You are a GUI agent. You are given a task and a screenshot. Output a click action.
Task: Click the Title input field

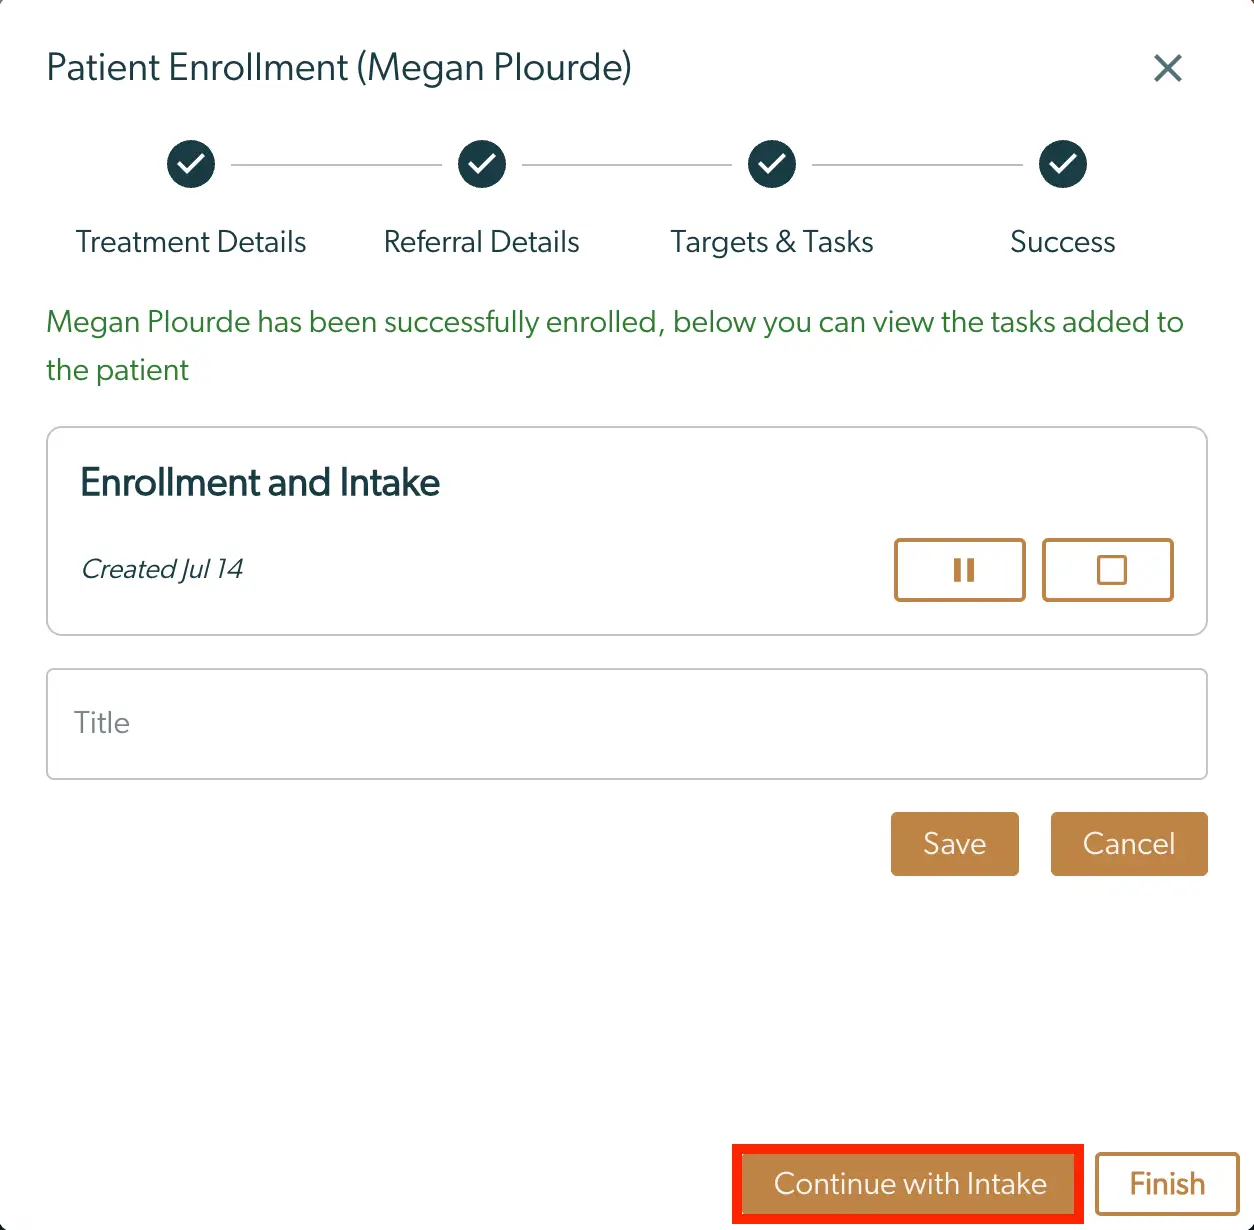click(627, 723)
